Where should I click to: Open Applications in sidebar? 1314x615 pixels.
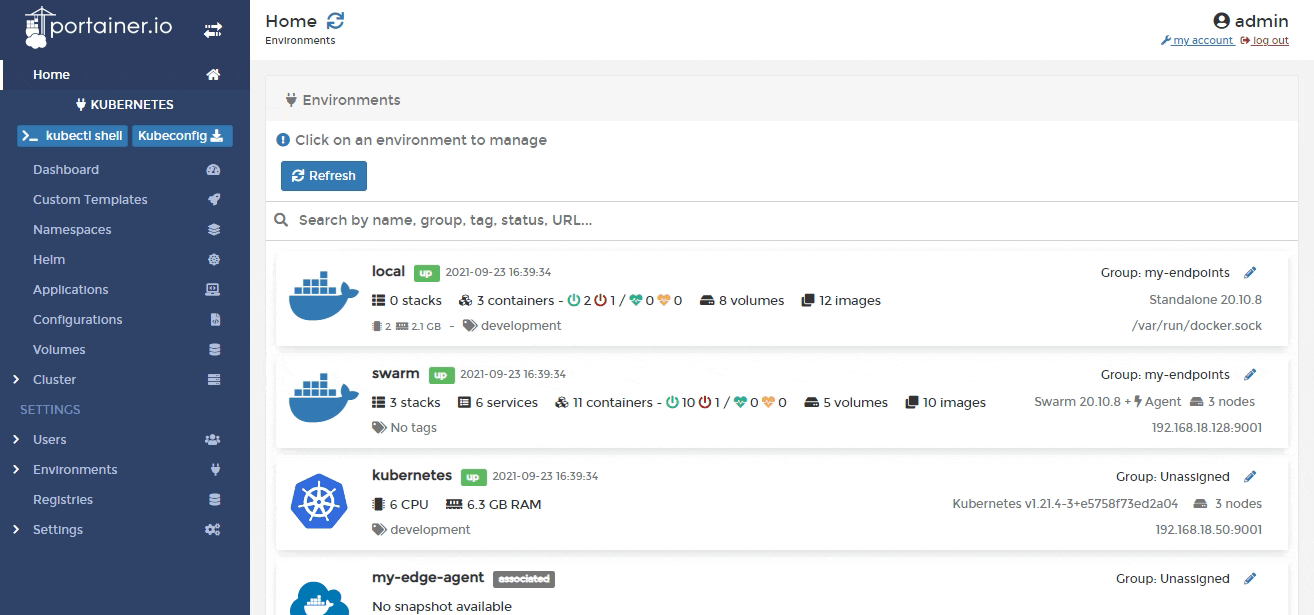[71, 290]
